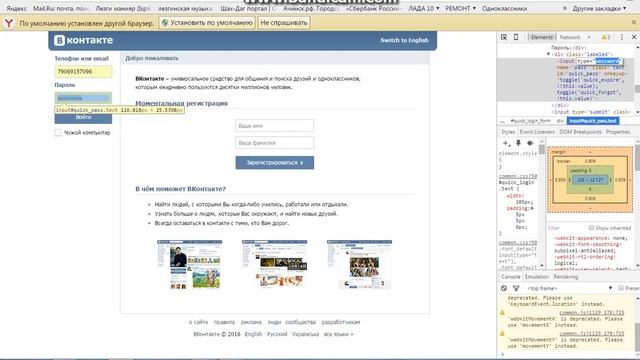Click the common.css source link above #quick_login
This screenshot has width=640, height=360.
pyautogui.click(x=518, y=177)
